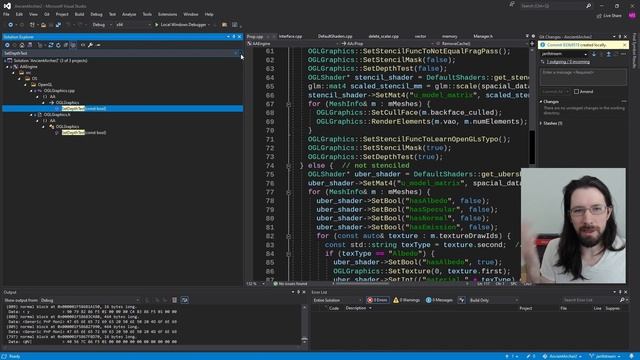Screen dimensions: 640x360
Task: Click the Output panel vertical scrollbar
Action: tap(304, 324)
